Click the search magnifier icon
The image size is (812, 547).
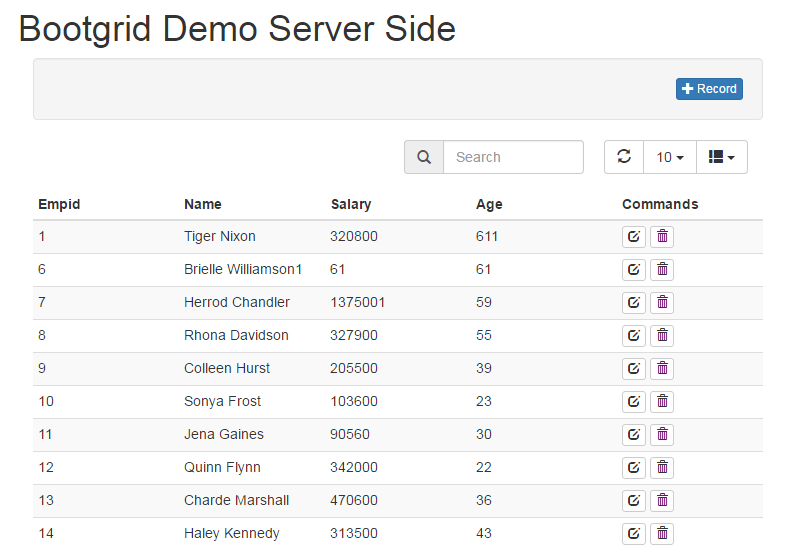click(x=424, y=157)
